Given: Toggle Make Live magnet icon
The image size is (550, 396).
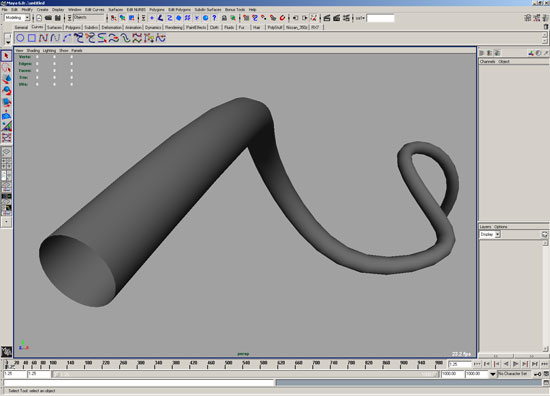Looking at the screenshot, I should pyautogui.click(x=282, y=18).
